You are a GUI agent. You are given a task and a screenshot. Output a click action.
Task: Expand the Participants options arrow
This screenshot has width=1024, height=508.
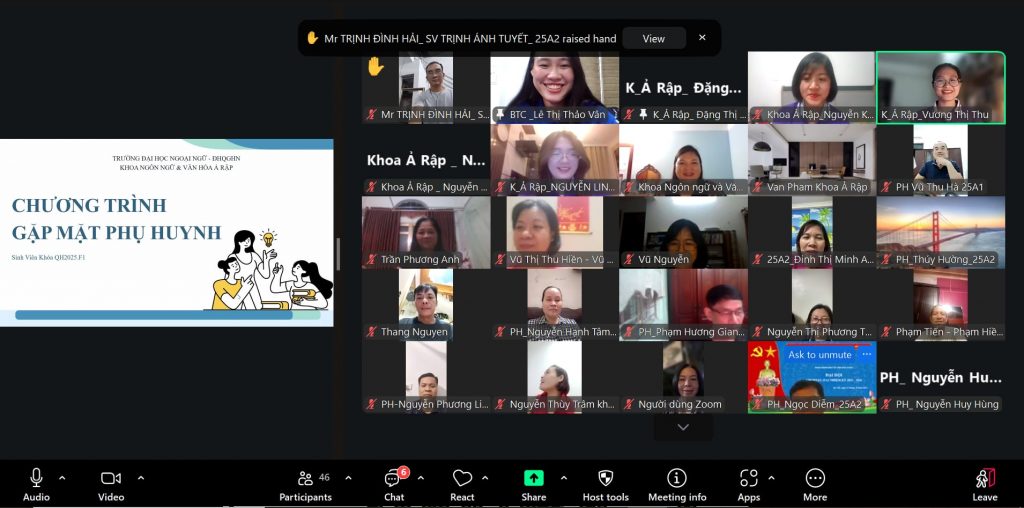click(348, 478)
